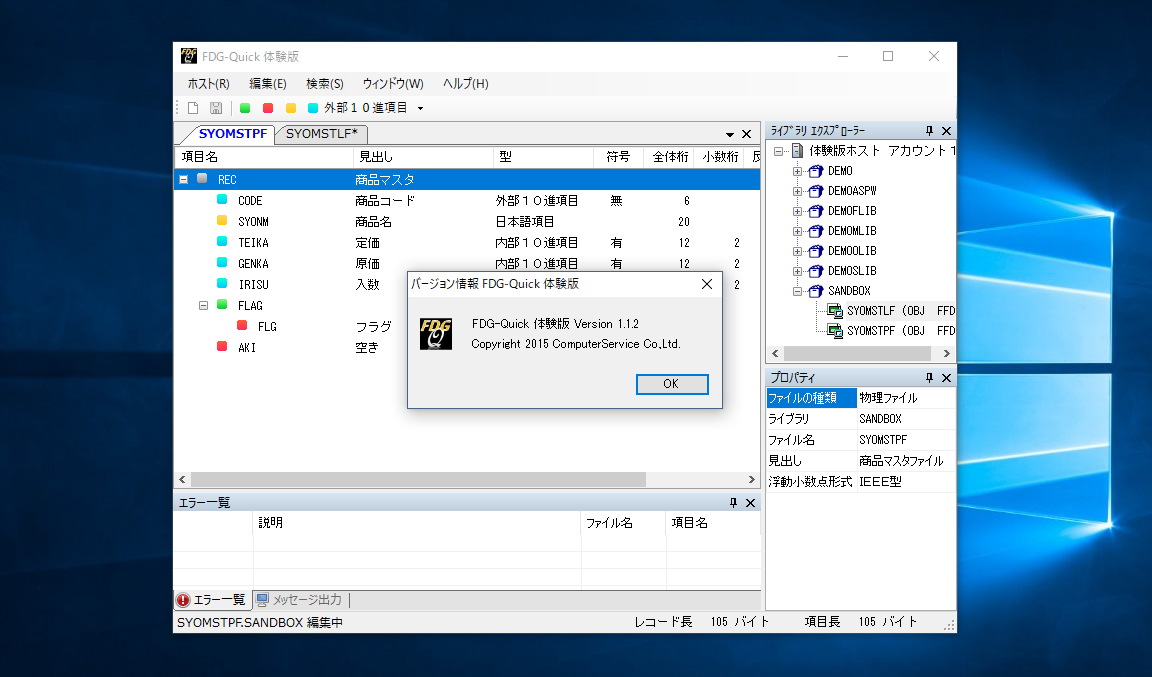Image resolution: width=1152 pixels, height=677 pixels.
Task: Expand the DEMO library node
Action: [797, 171]
